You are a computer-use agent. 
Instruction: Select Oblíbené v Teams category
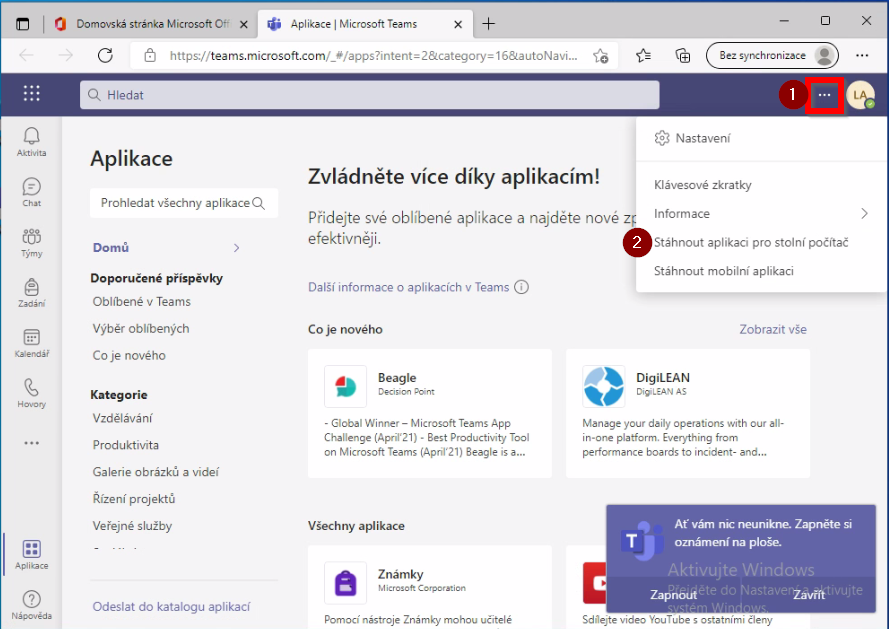[x=142, y=302]
